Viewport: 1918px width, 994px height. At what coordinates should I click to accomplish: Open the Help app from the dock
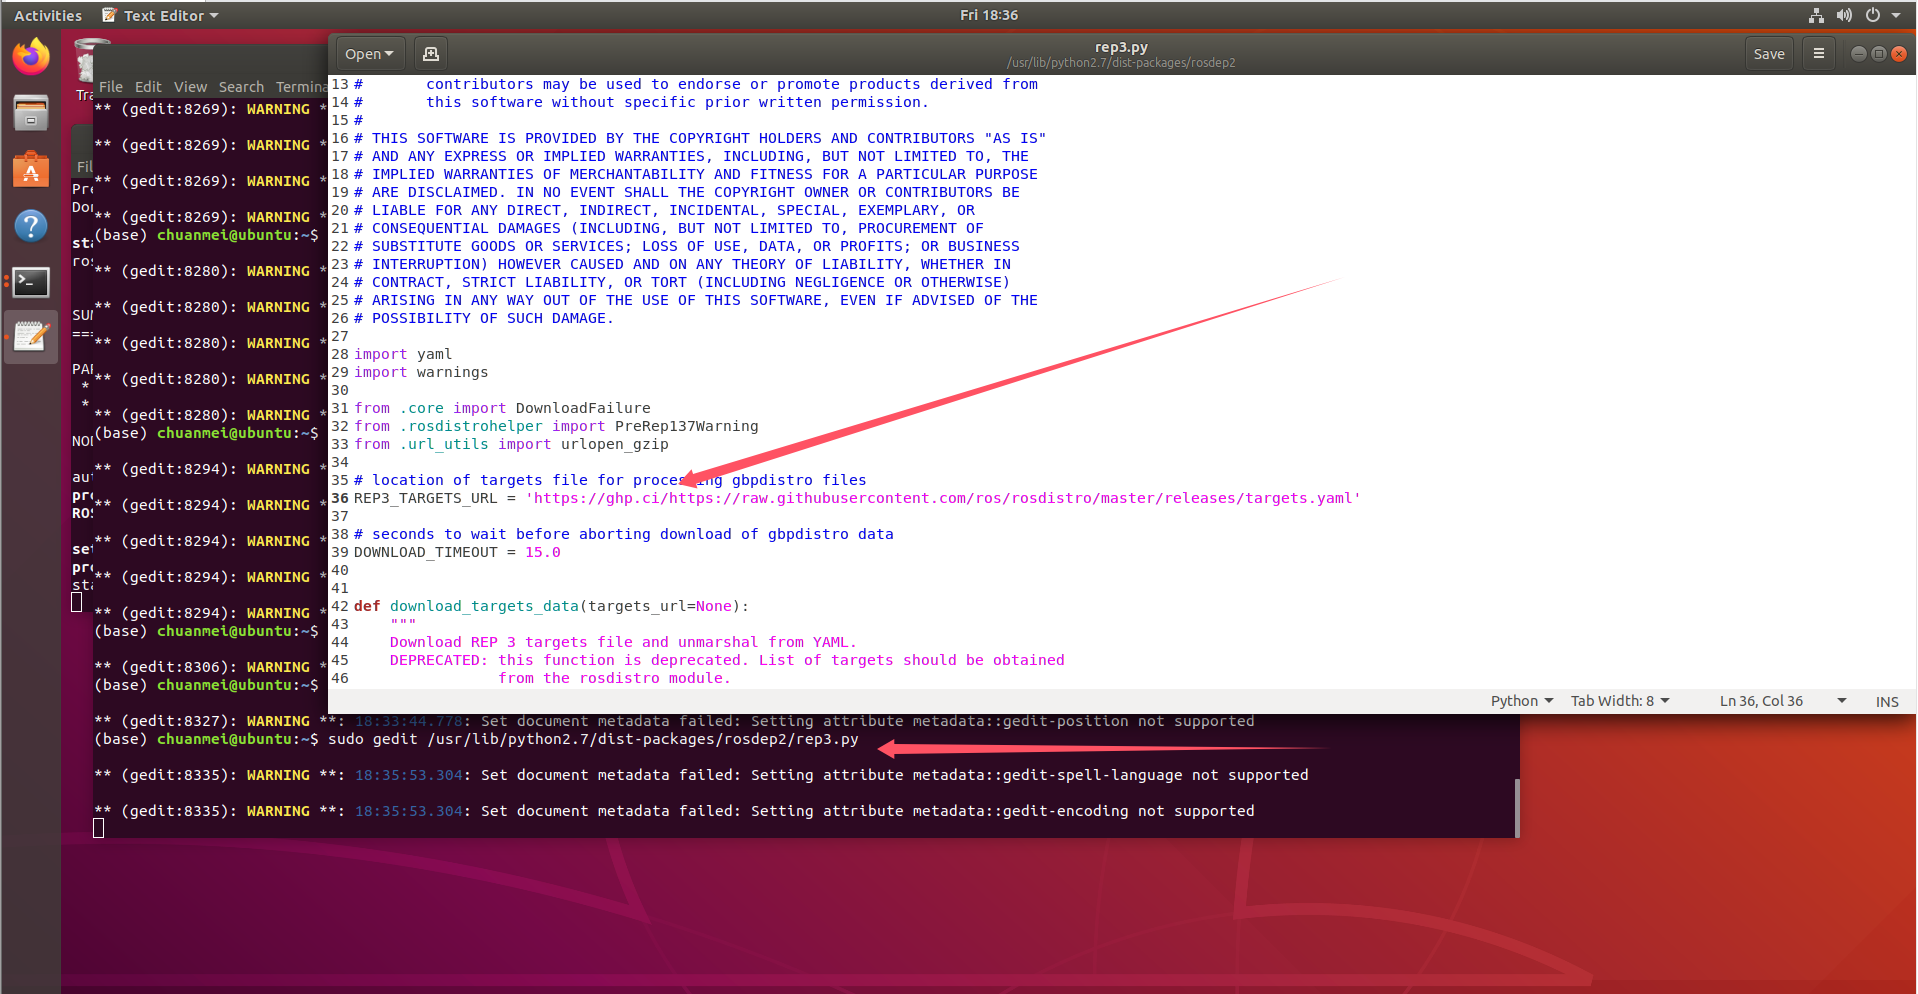pos(30,226)
